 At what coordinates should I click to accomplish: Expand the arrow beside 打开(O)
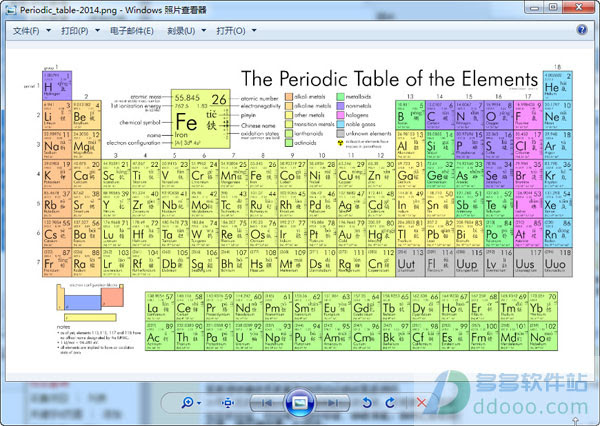(254, 30)
